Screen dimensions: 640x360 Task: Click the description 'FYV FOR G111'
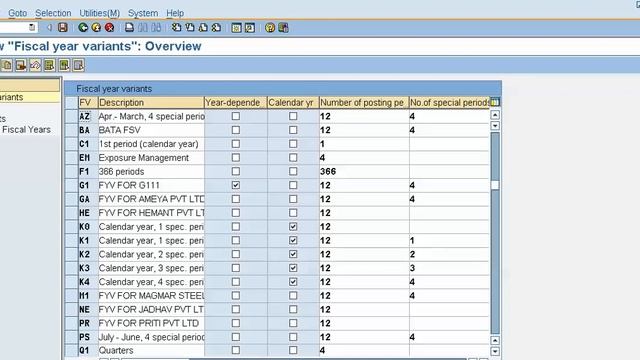point(129,185)
